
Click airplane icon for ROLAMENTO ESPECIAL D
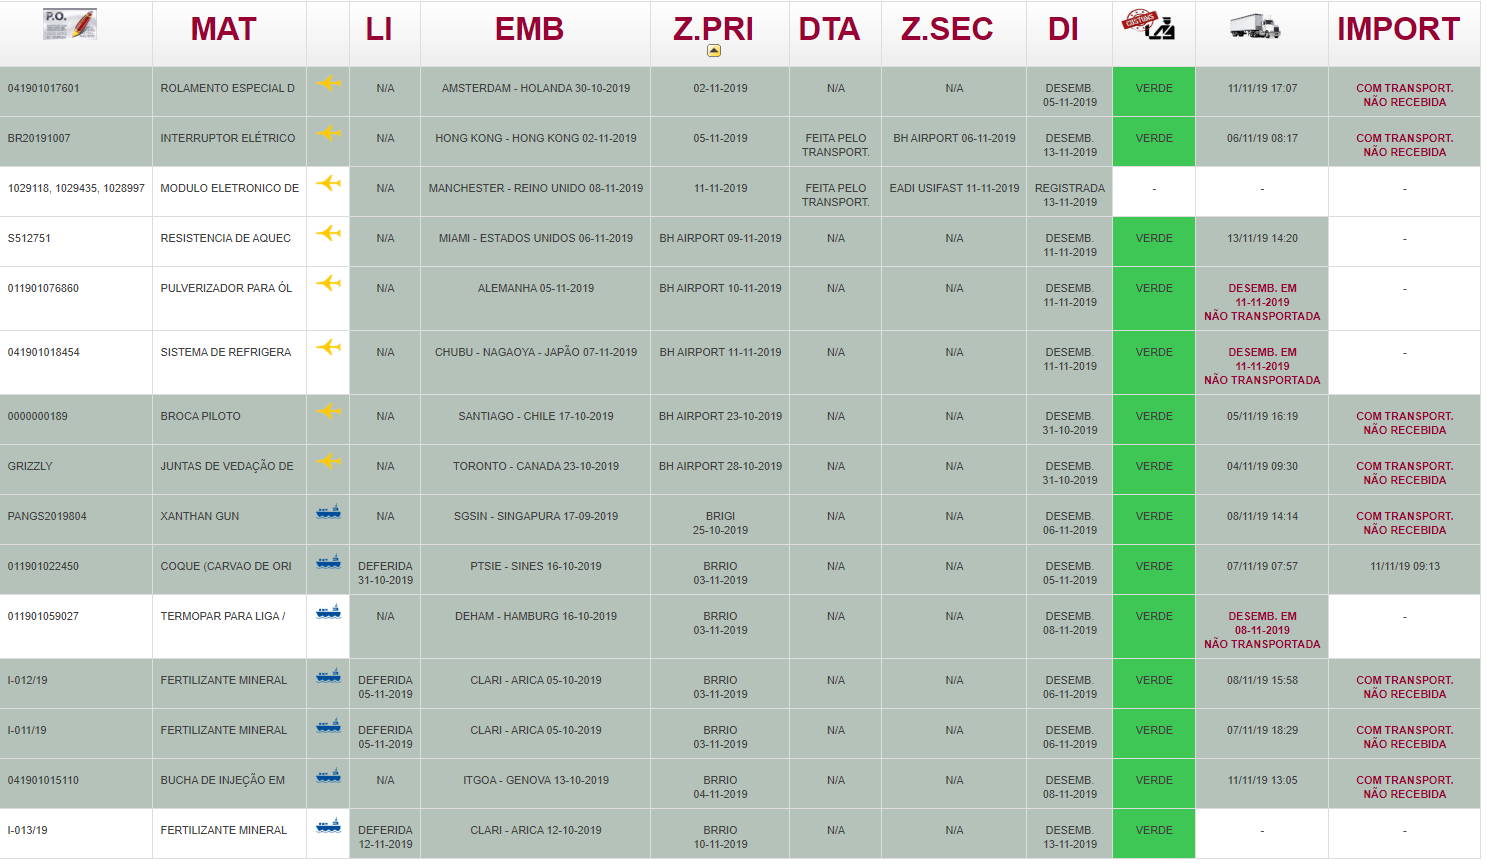(x=329, y=83)
